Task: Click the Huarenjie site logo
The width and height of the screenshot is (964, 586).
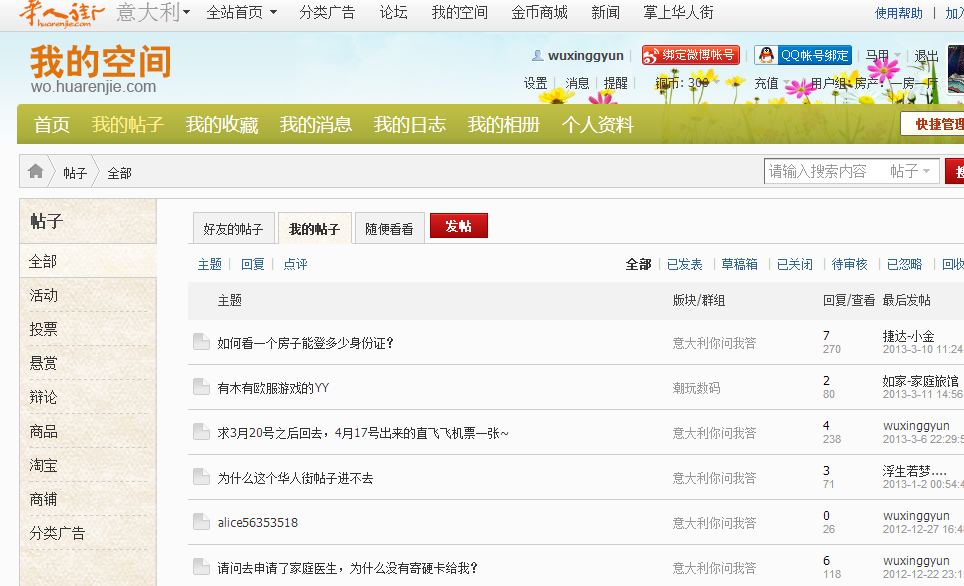Action: pos(61,14)
